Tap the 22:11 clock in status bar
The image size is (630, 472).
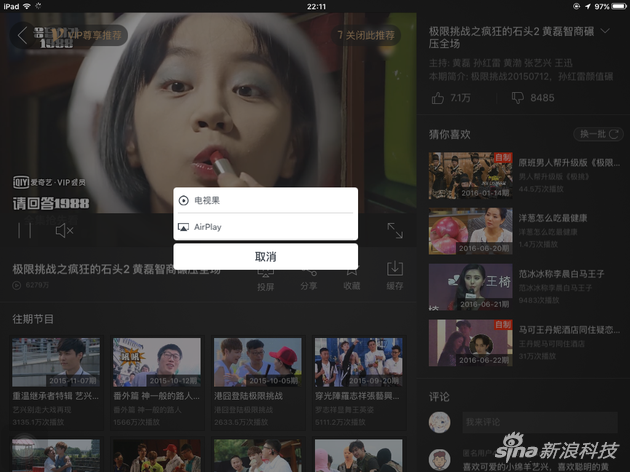316,6
